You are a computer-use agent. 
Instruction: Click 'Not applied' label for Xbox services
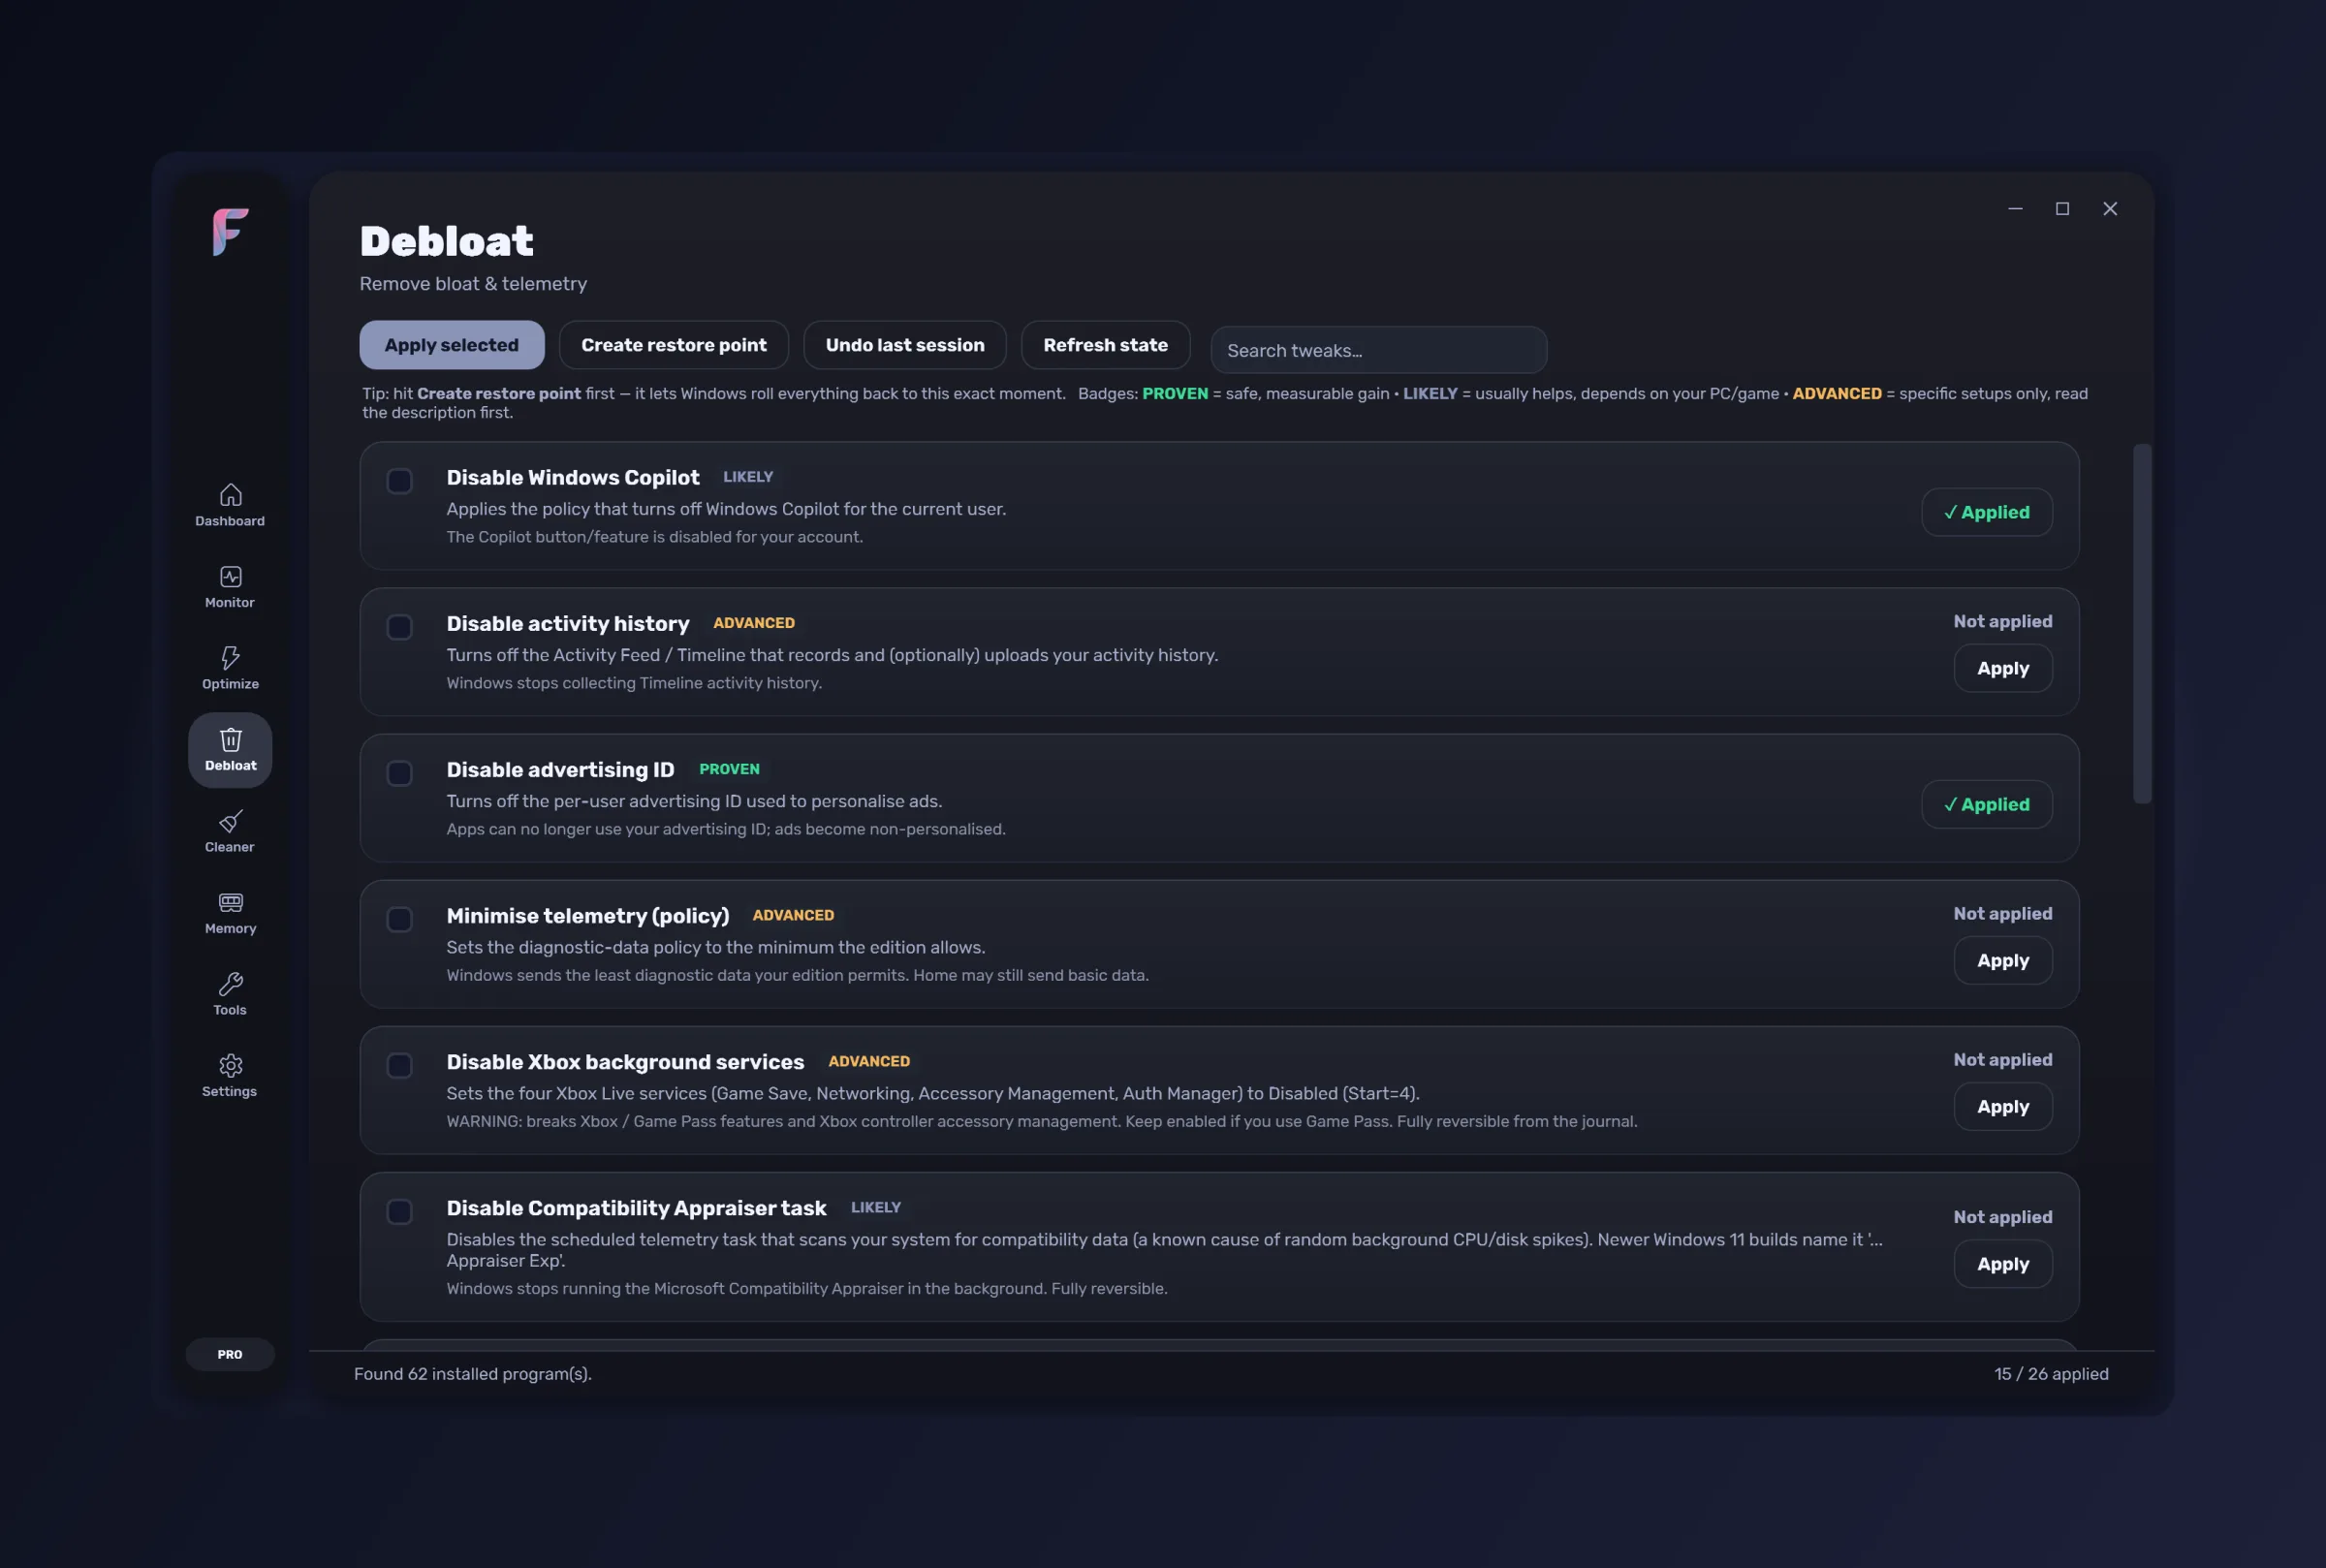tap(2003, 1059)
